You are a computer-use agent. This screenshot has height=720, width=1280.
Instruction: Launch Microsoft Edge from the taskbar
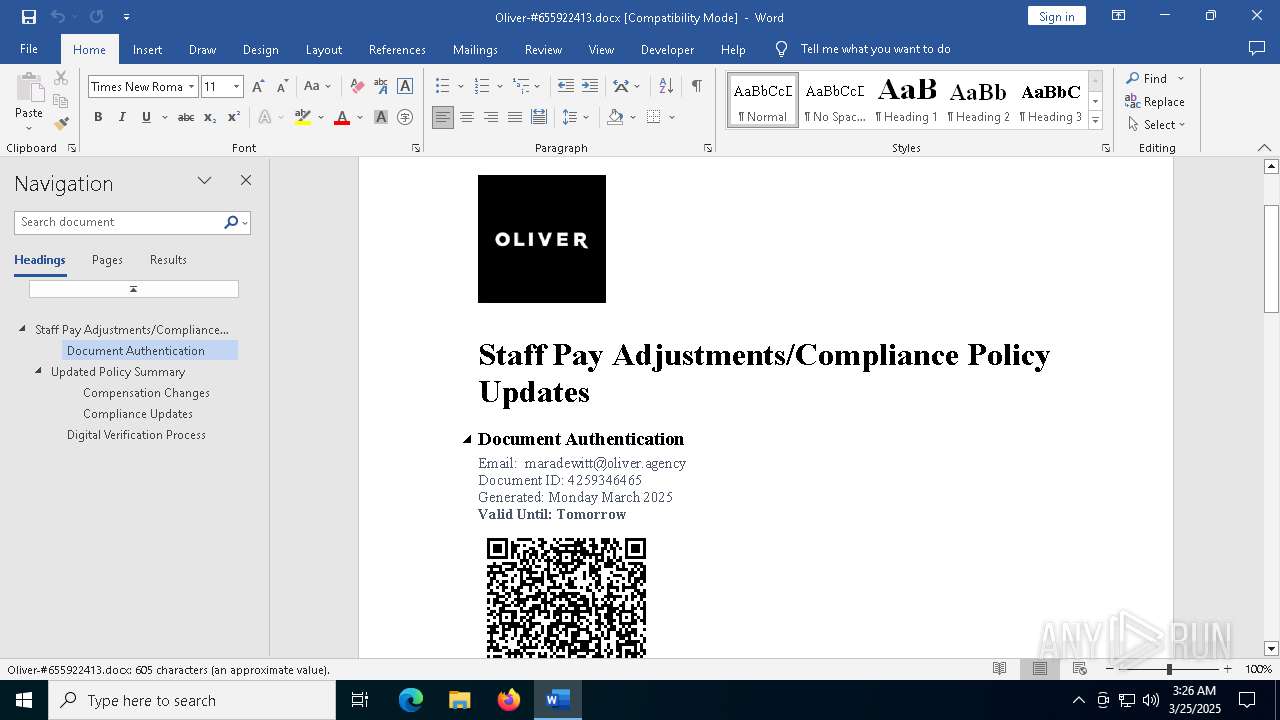click(x=411, y=700)
